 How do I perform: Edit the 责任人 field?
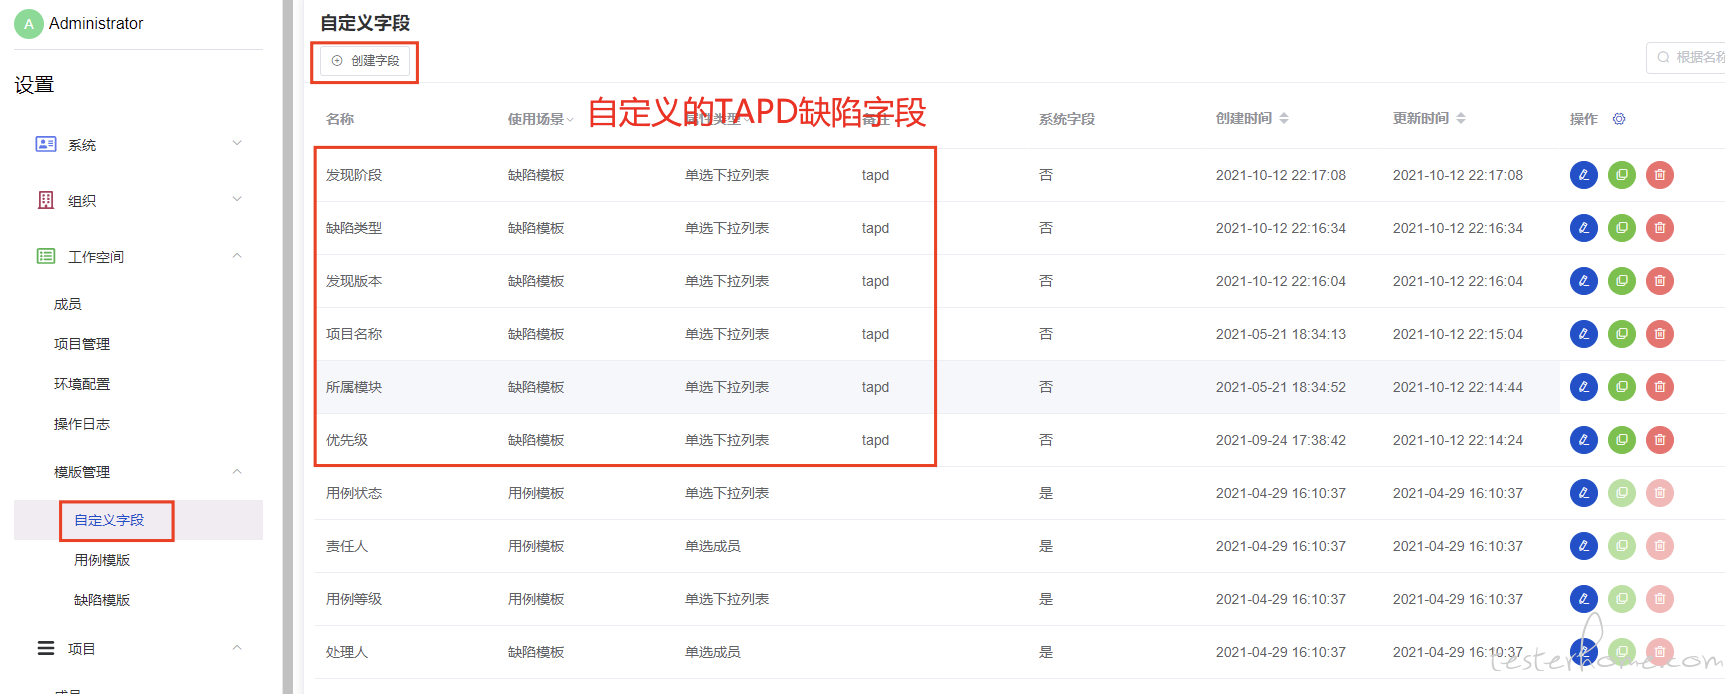coord(1583,546)
